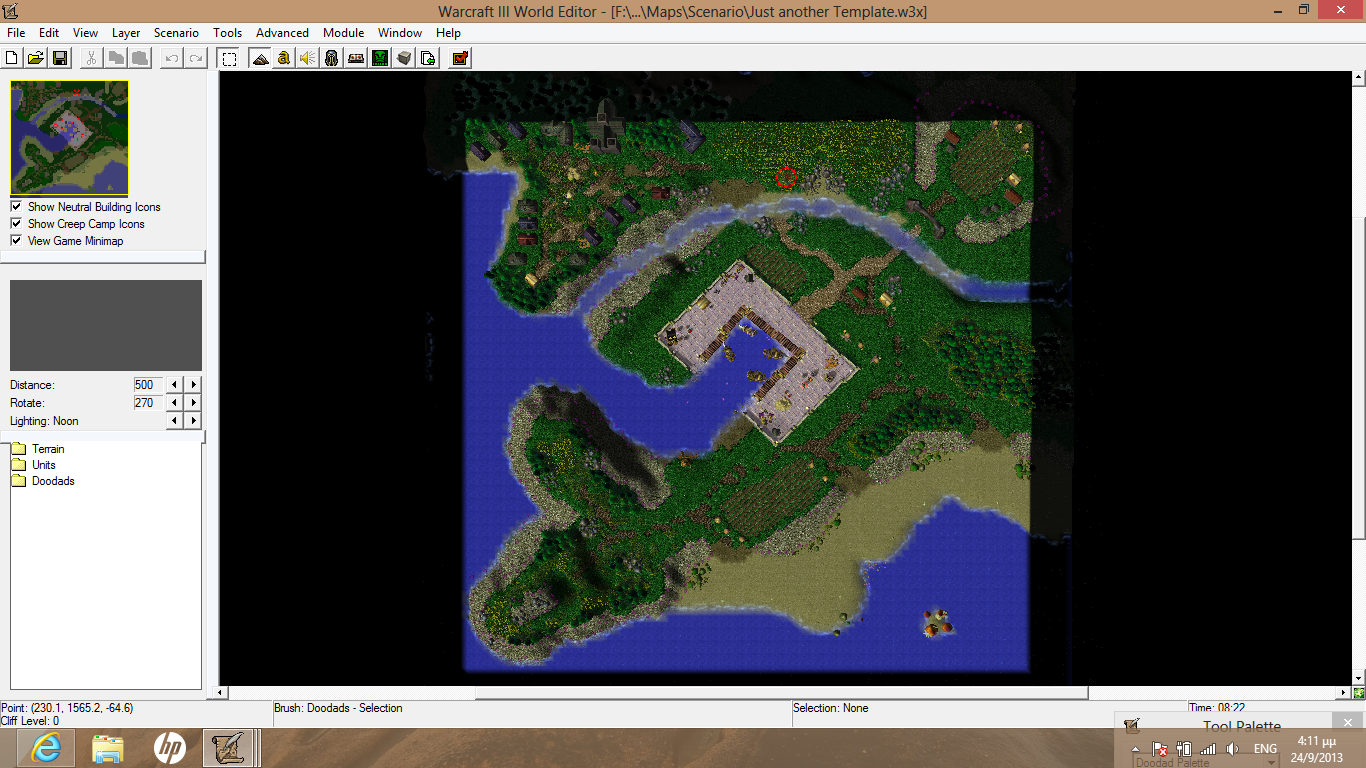The height and width of the screenshot is (768, 1366).
Task: Click the vertical scrollbar up arrow
Action: (1359, 78)
